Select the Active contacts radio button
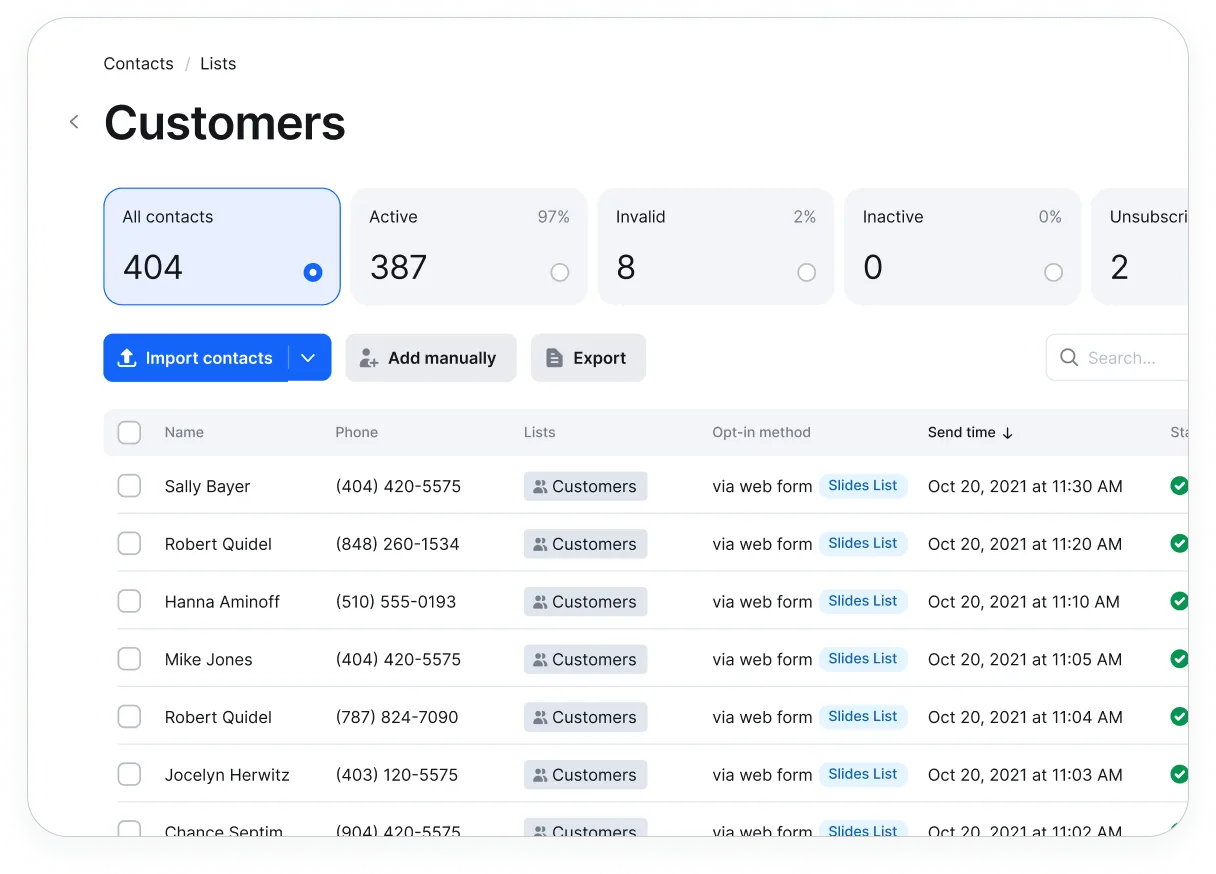The width and height of the screenshot is (1216, 874). click(560, 272)
